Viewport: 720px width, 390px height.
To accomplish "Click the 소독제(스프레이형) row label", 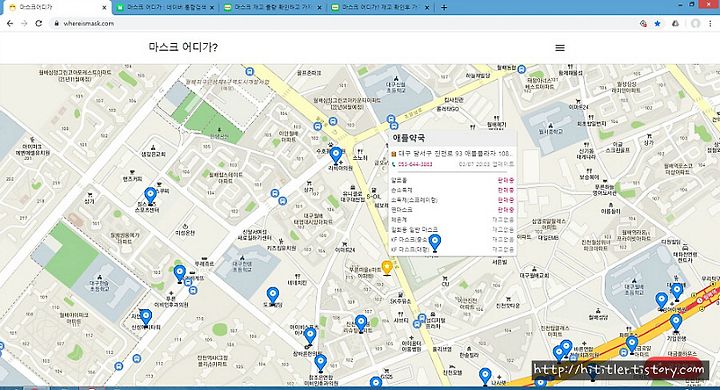I will coord(414,200).
